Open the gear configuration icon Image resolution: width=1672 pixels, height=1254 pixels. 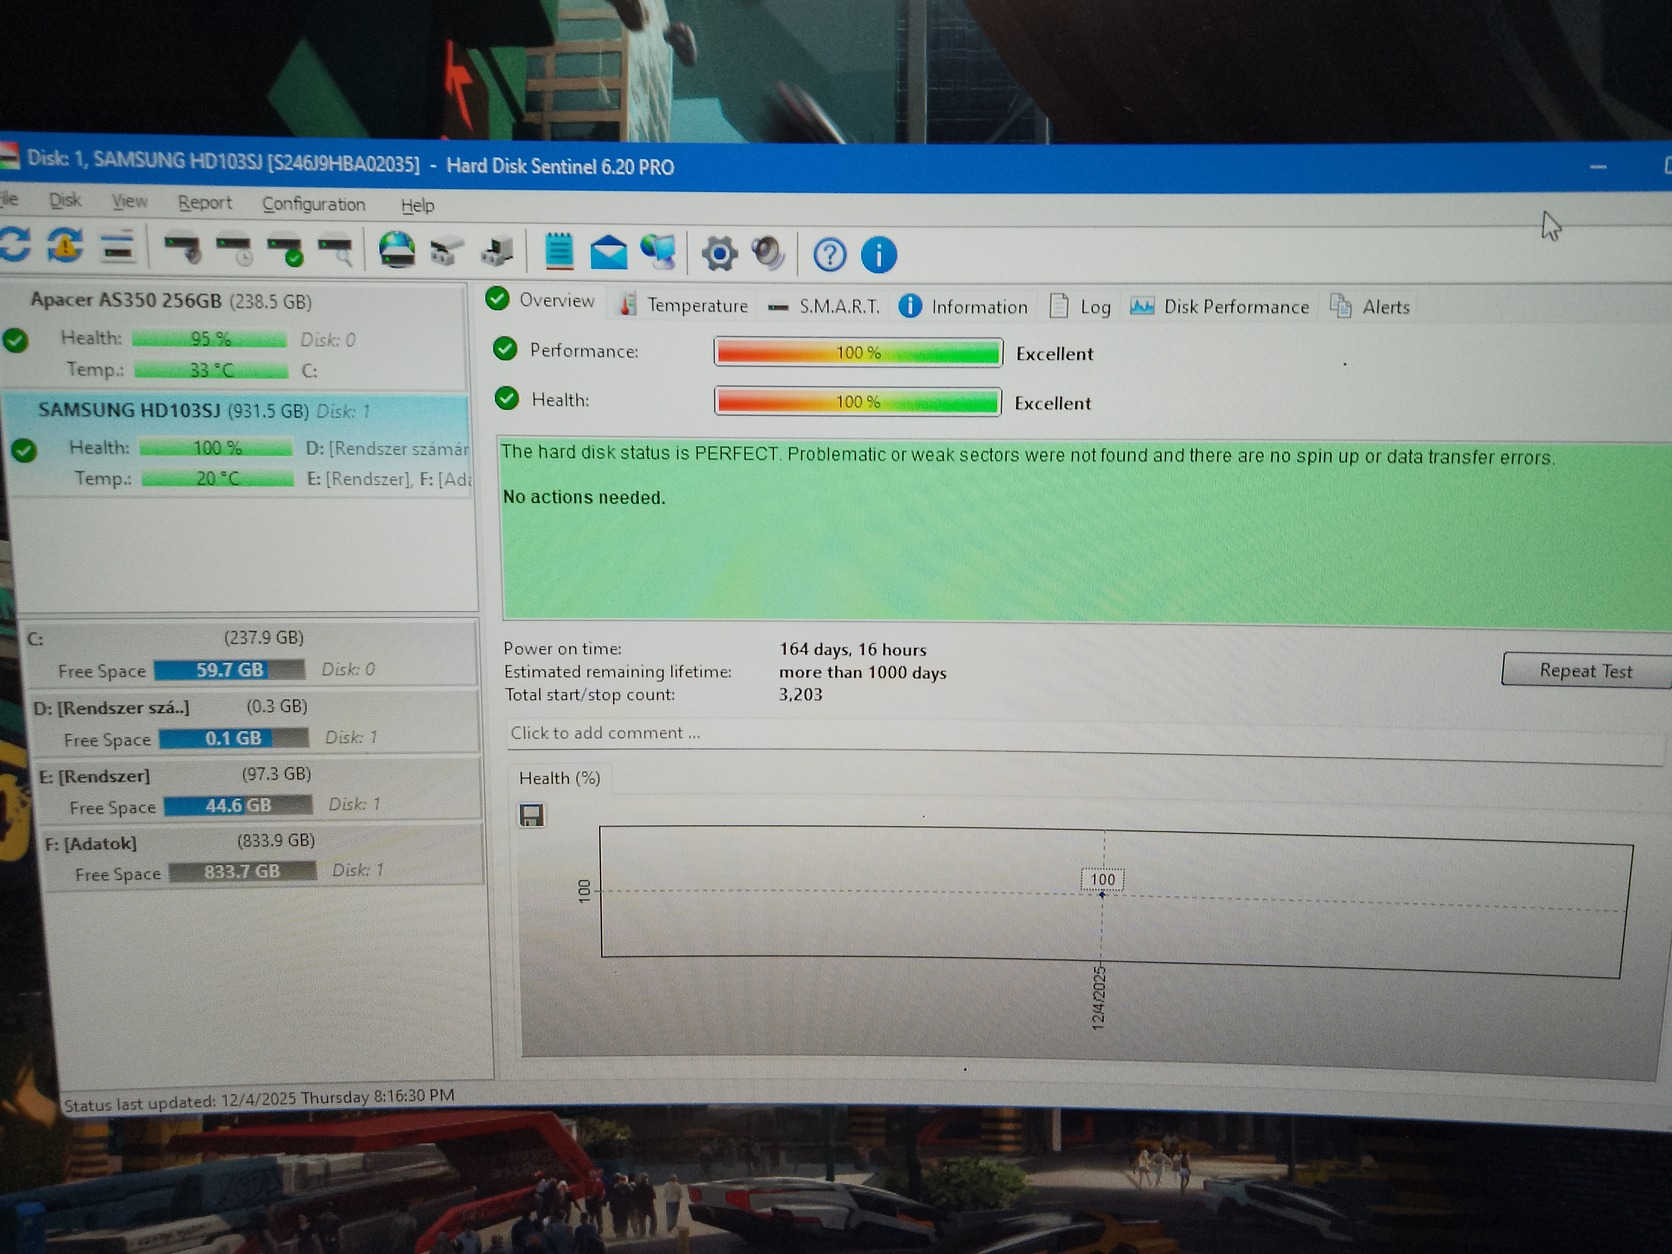(719, 254)
